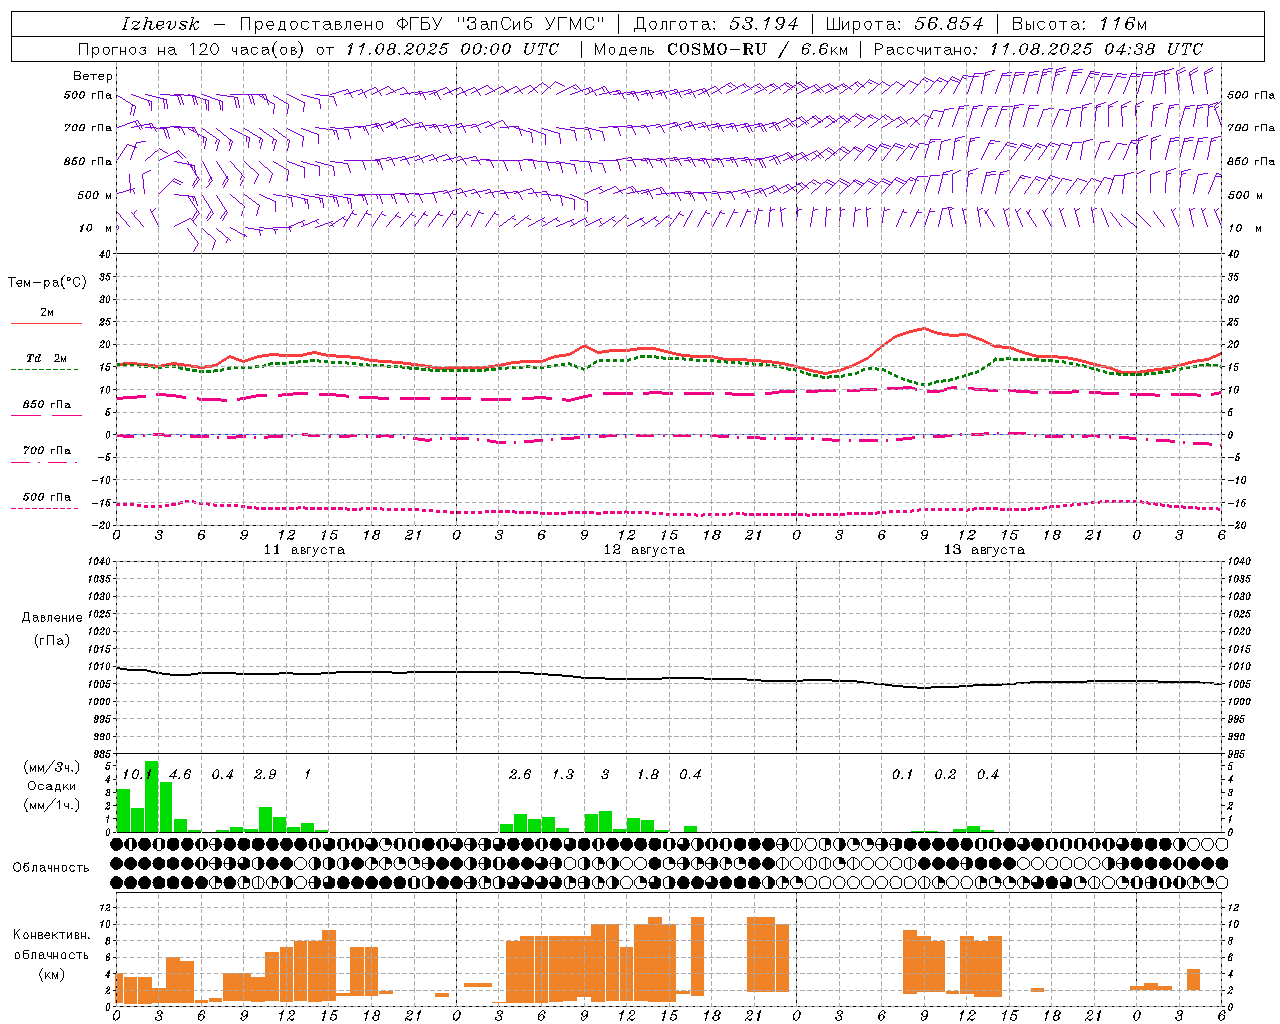Click the "Давление" pressure panel label
This screenshot has height=1024, width=1280.
click(52, 618)
